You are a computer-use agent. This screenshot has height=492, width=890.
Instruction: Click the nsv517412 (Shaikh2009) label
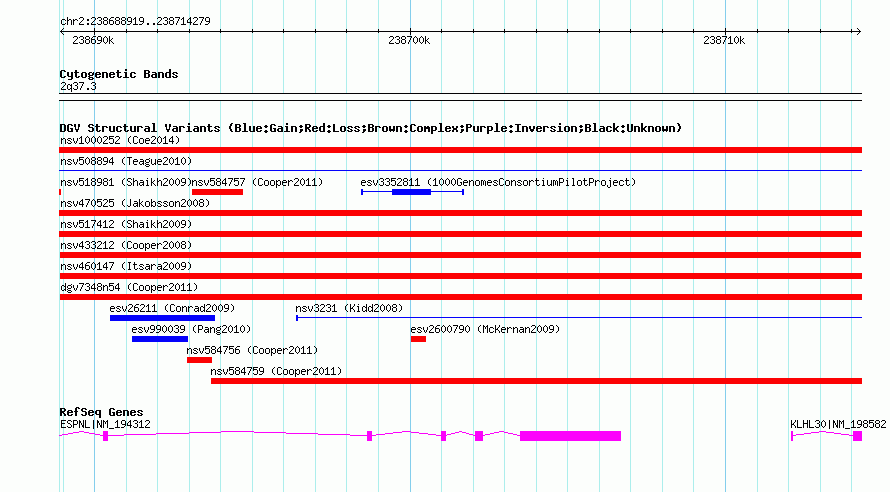(126, 224)
